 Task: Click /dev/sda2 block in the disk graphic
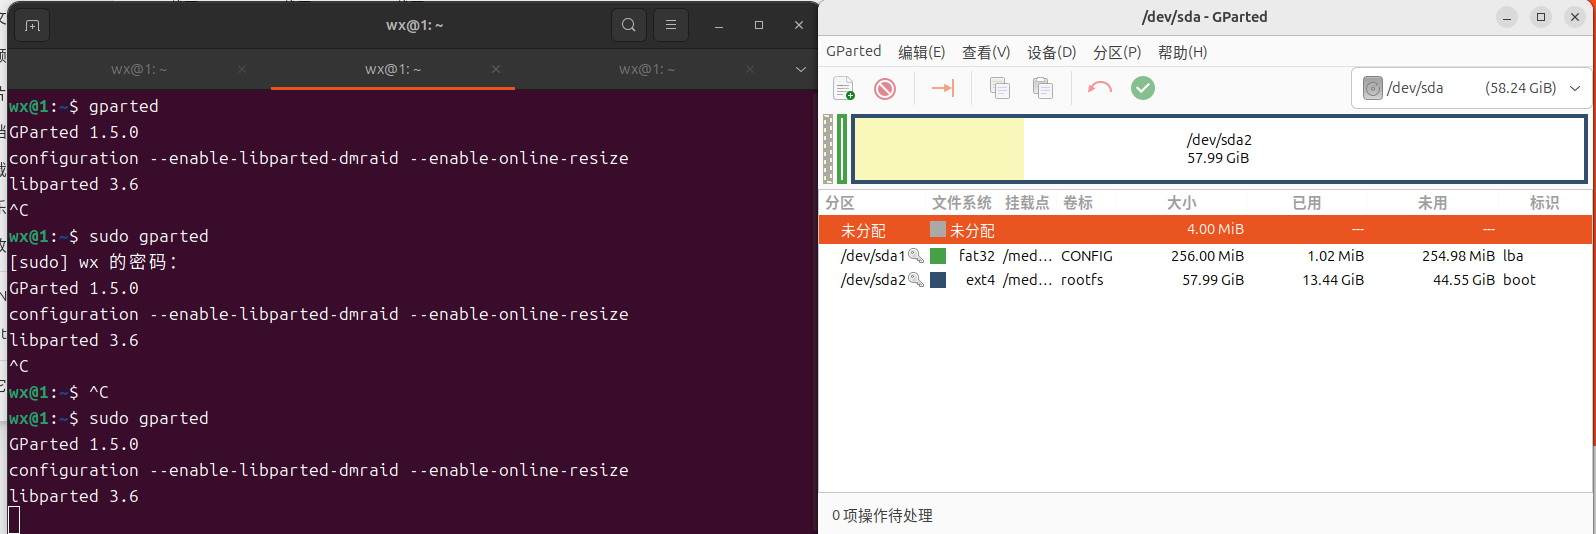point(1219,149)
